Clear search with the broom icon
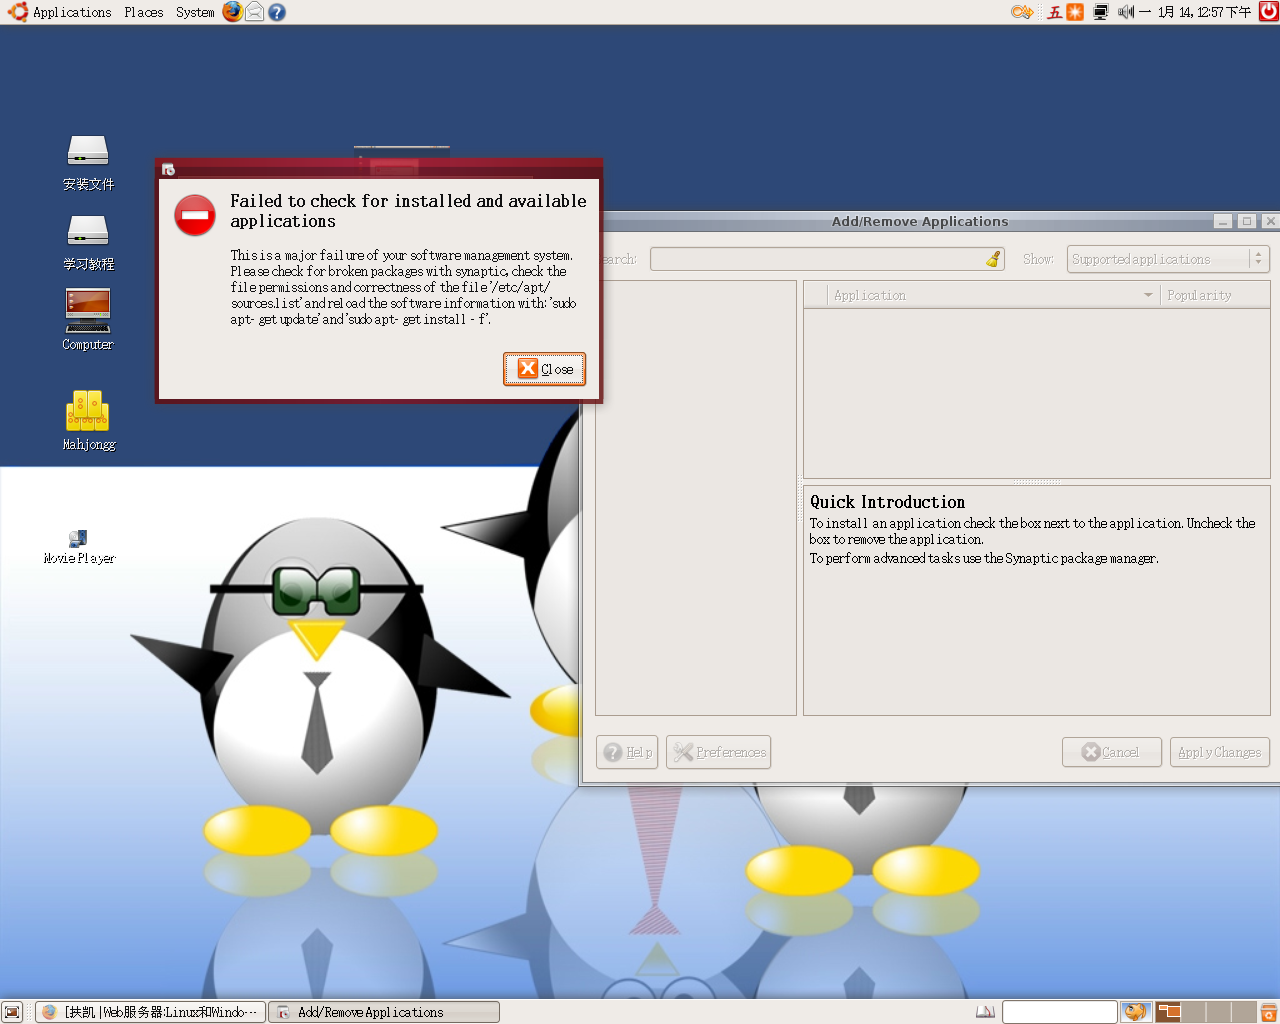Image resolution: width=1280 pixels, height=1024 pixels. click(x=993, y=259)
